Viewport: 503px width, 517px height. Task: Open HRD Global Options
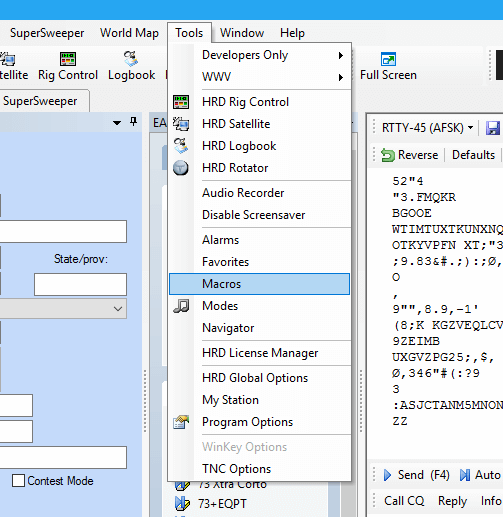click(x=259, y=378)
